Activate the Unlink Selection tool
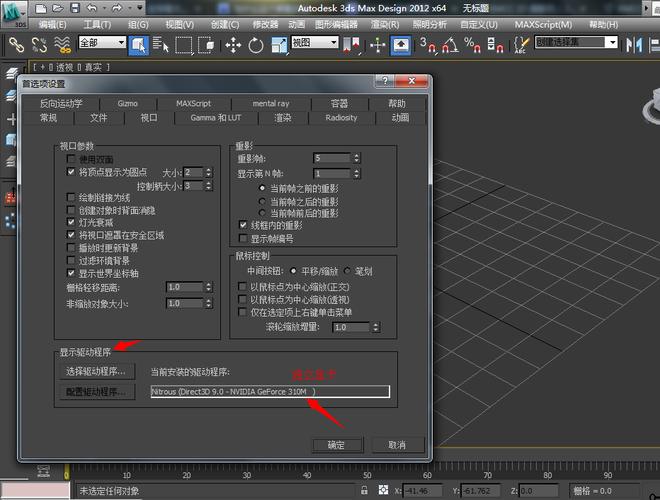 coord(39,45)
